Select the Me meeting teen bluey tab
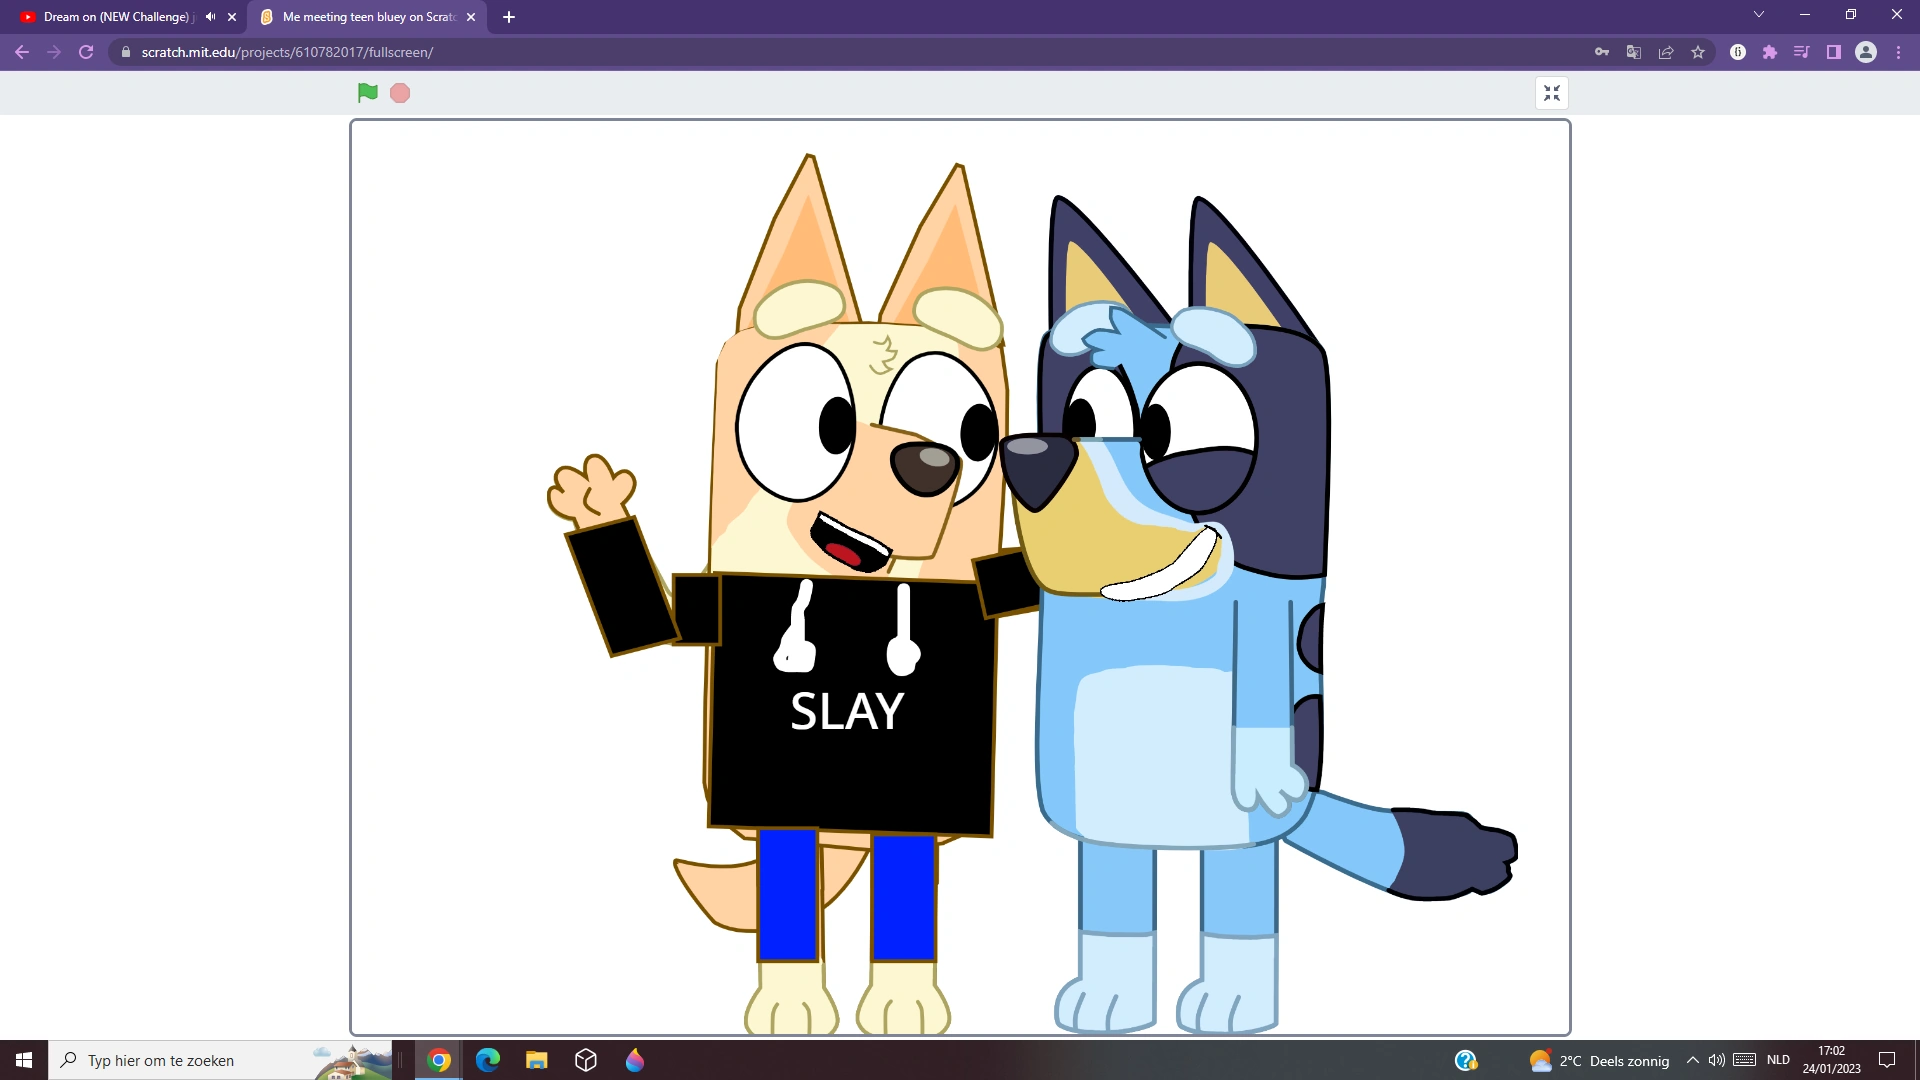 pyautogui.click(x=360, y=16)
